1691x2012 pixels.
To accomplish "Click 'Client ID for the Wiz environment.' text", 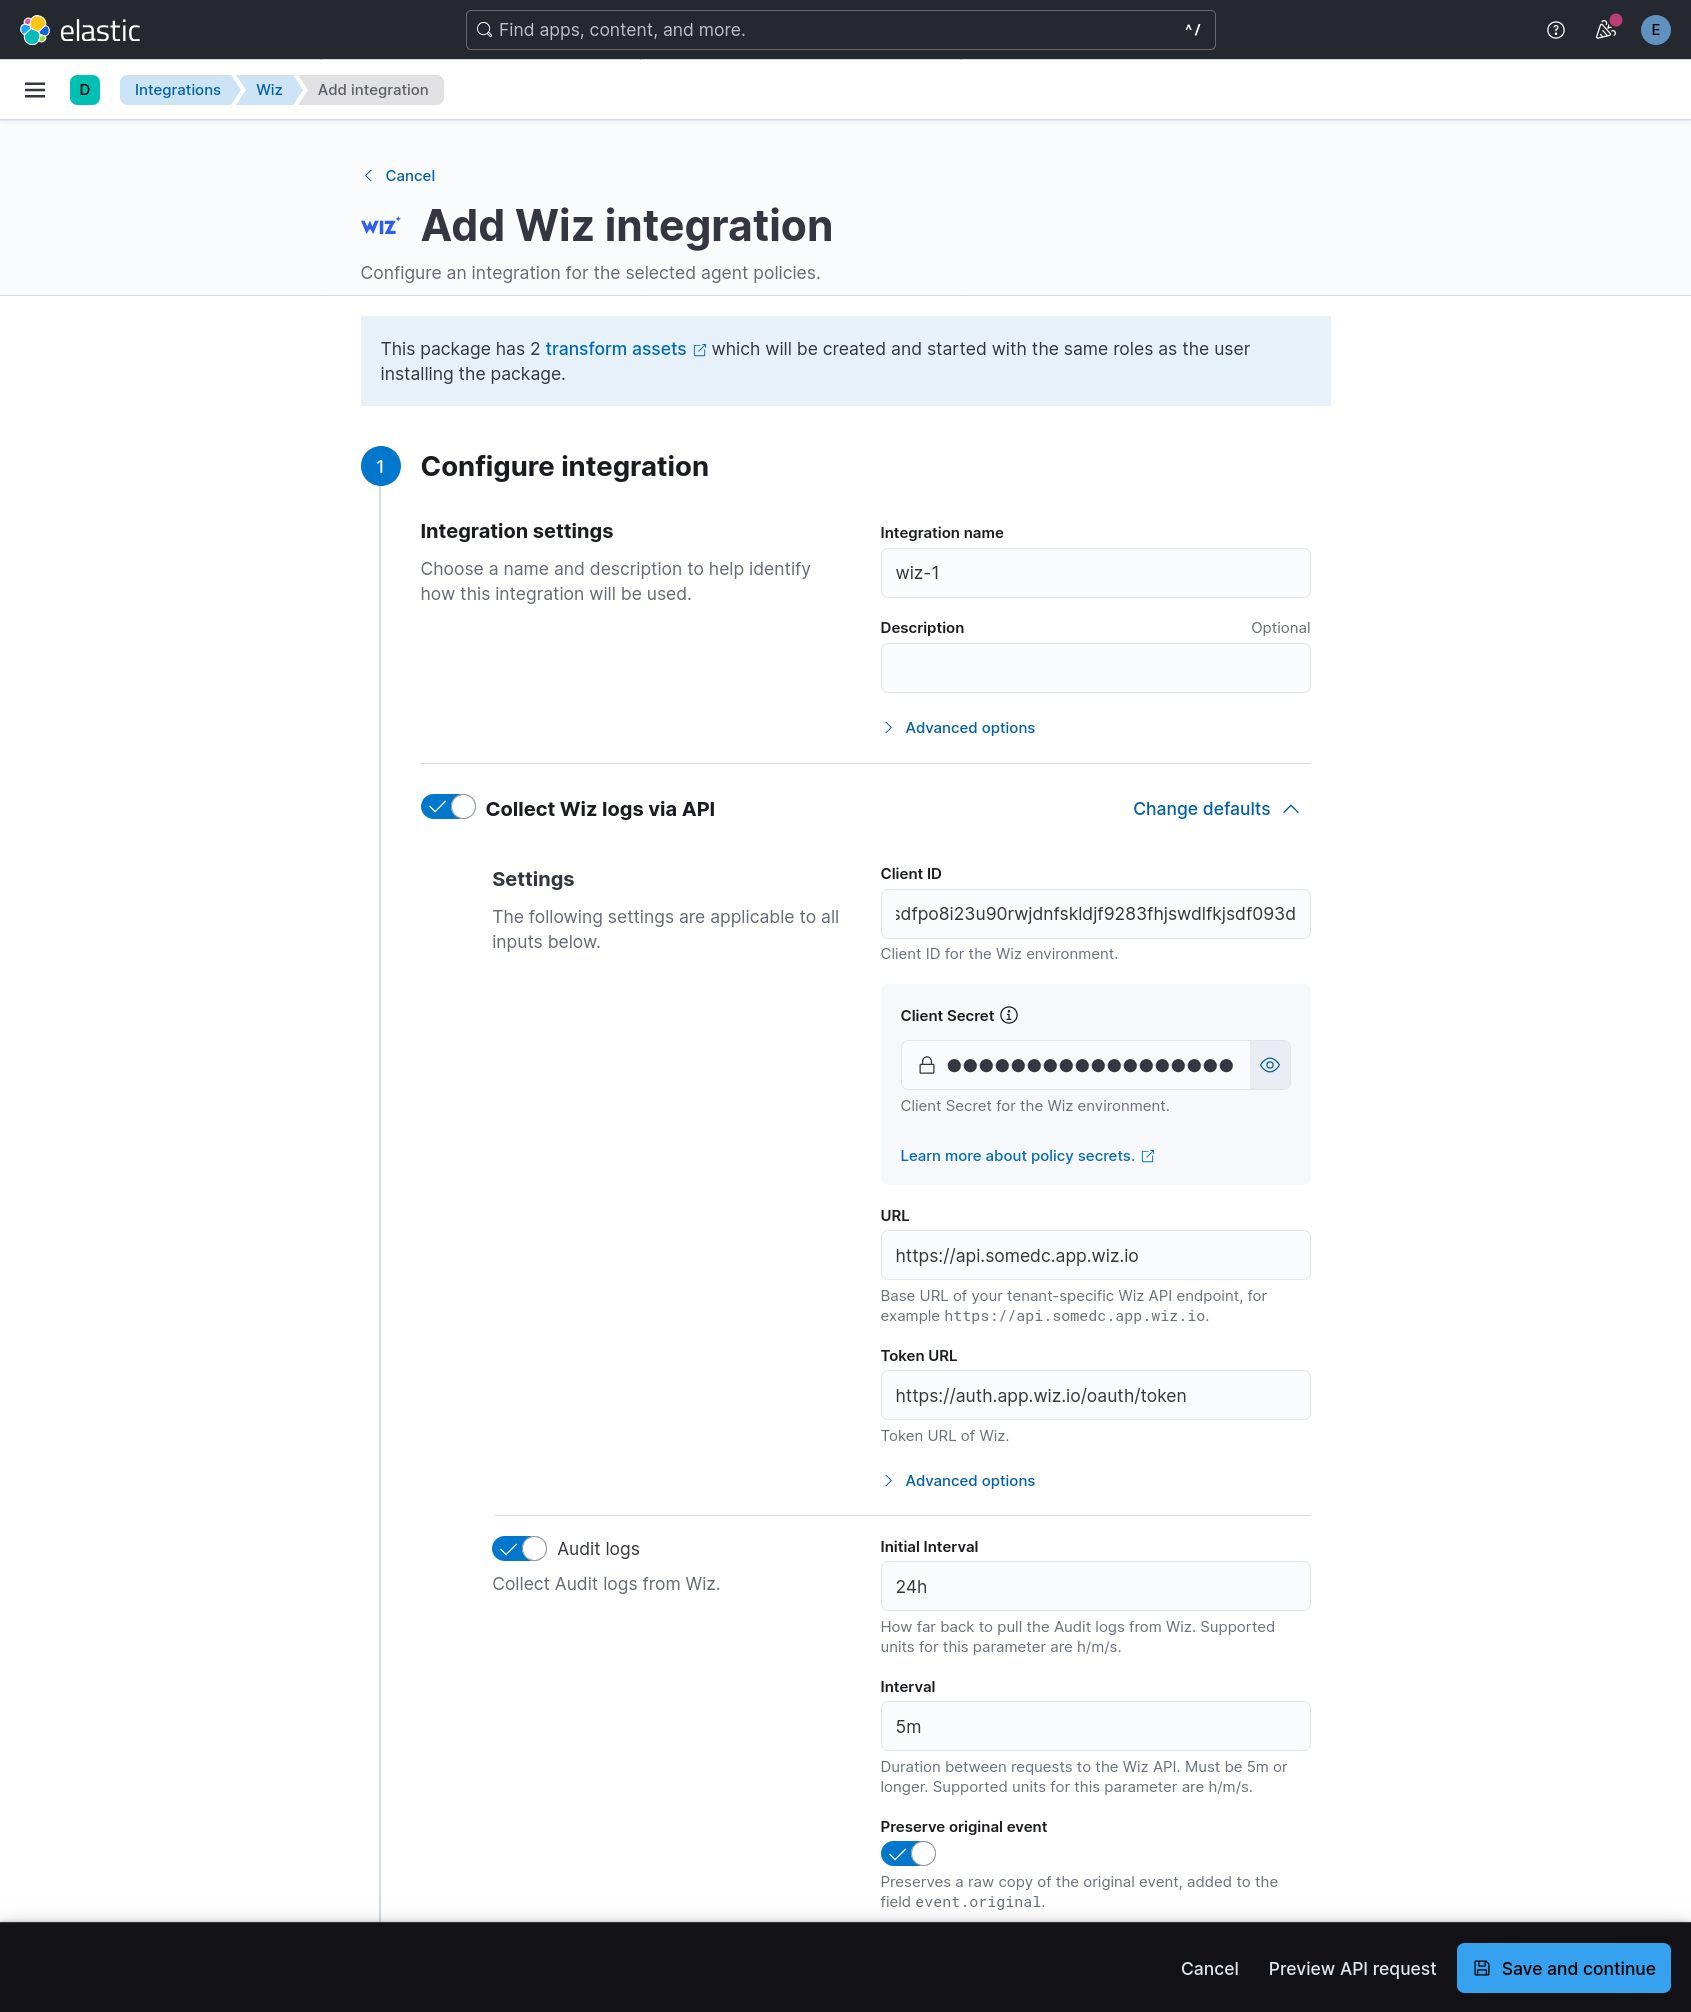I will pyautogui.click(x=999, y=954).
